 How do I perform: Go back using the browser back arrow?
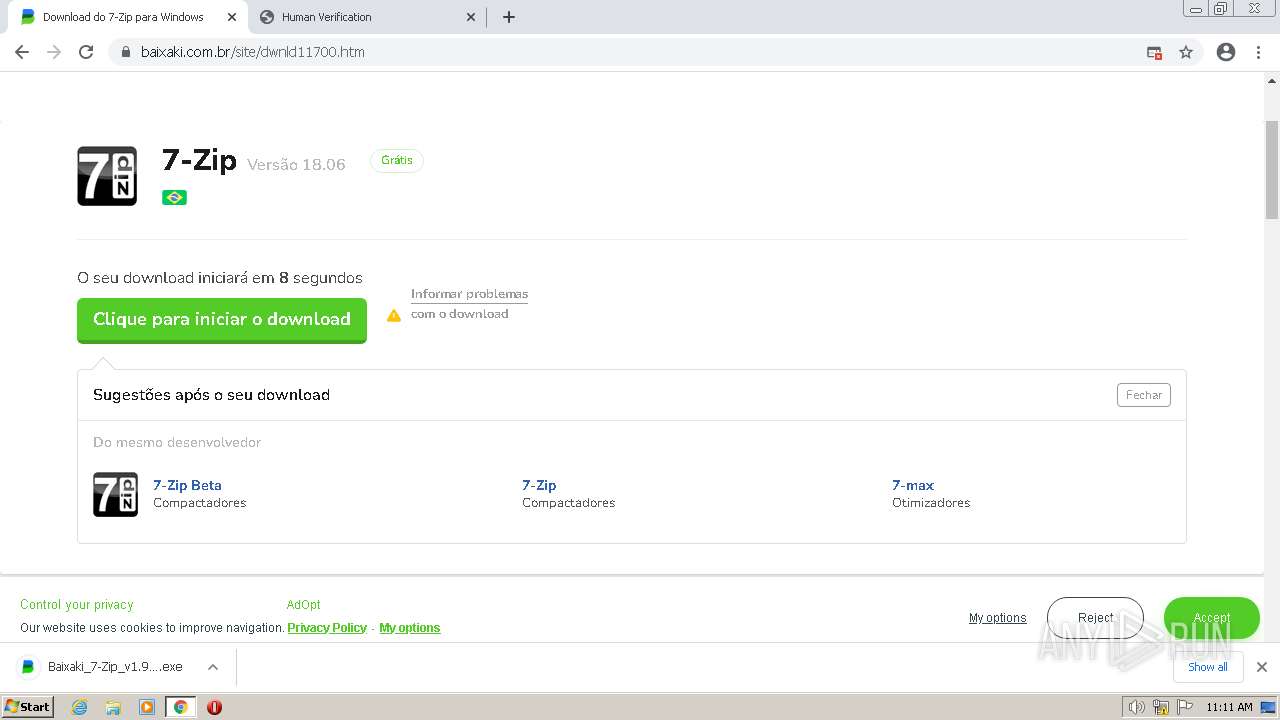click(22, 52)
